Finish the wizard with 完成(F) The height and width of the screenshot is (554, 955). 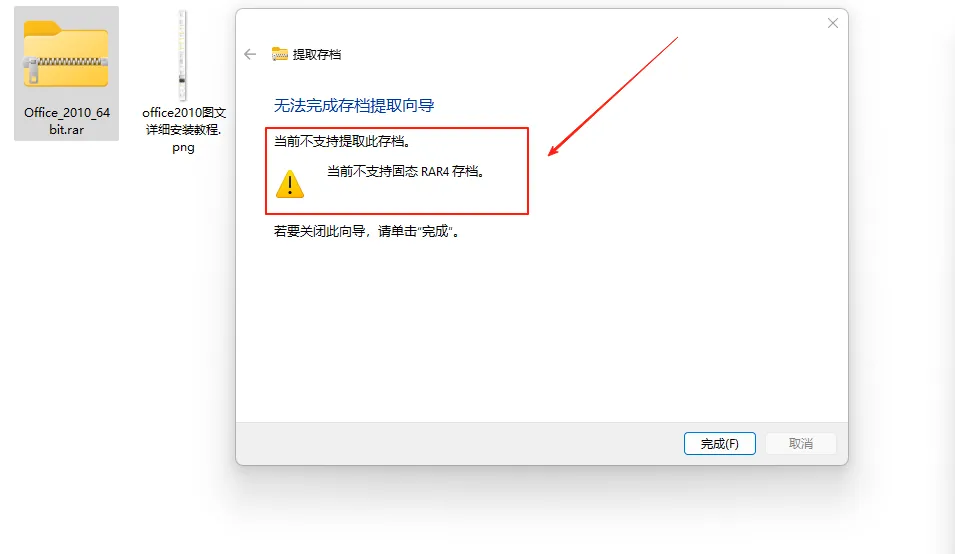point(719,444)
